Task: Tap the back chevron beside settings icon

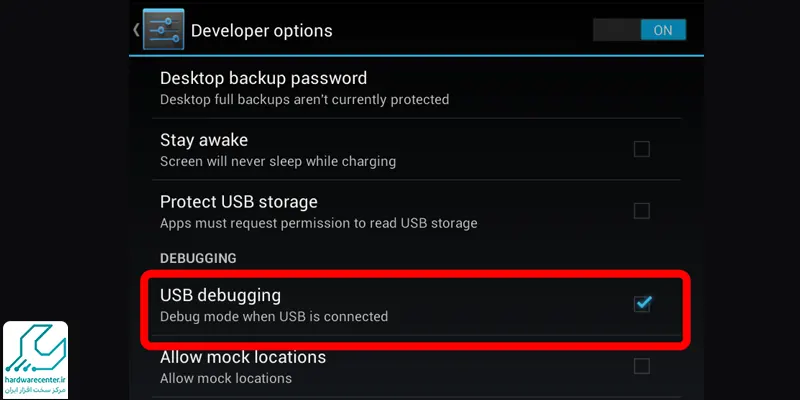Action: (136, 30)
